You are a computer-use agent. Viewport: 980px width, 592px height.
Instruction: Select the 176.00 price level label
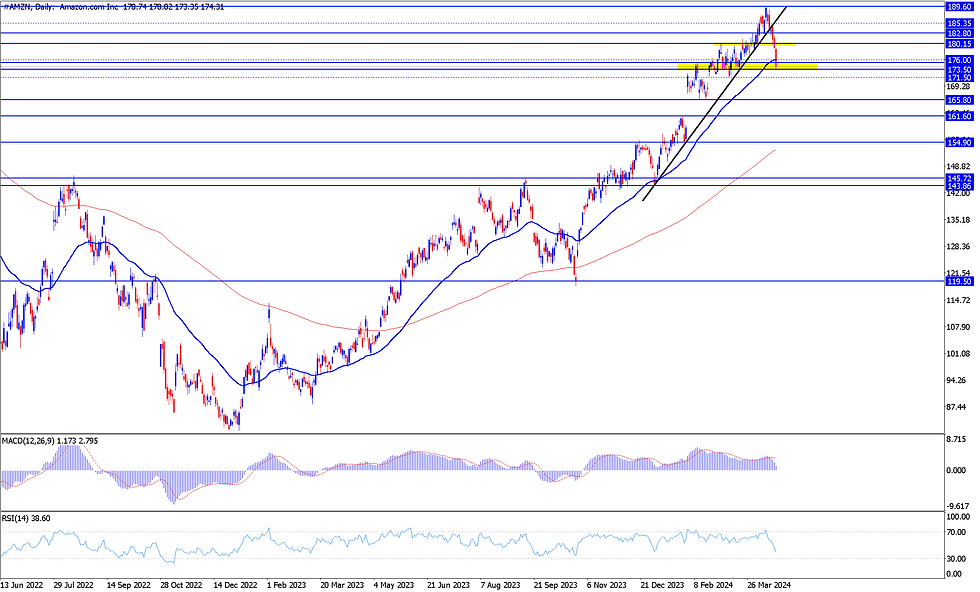(x=959, y=61)
